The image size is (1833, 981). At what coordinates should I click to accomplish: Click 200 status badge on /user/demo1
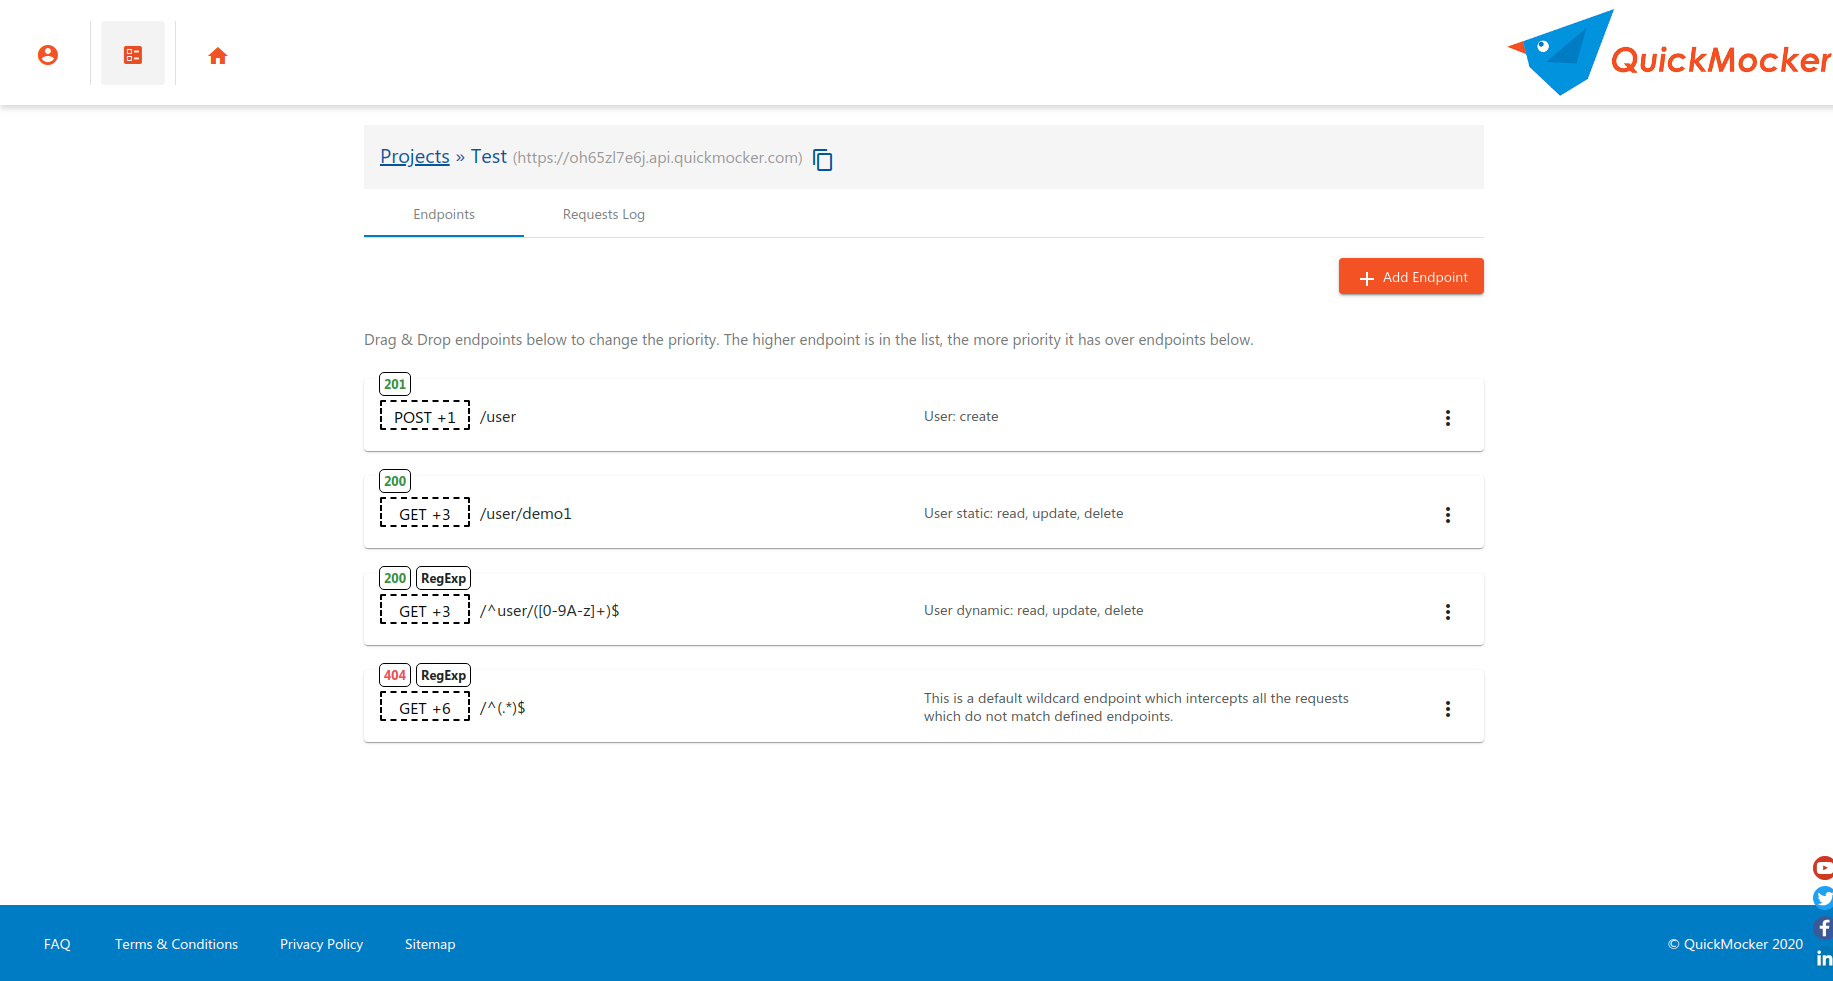395,481
